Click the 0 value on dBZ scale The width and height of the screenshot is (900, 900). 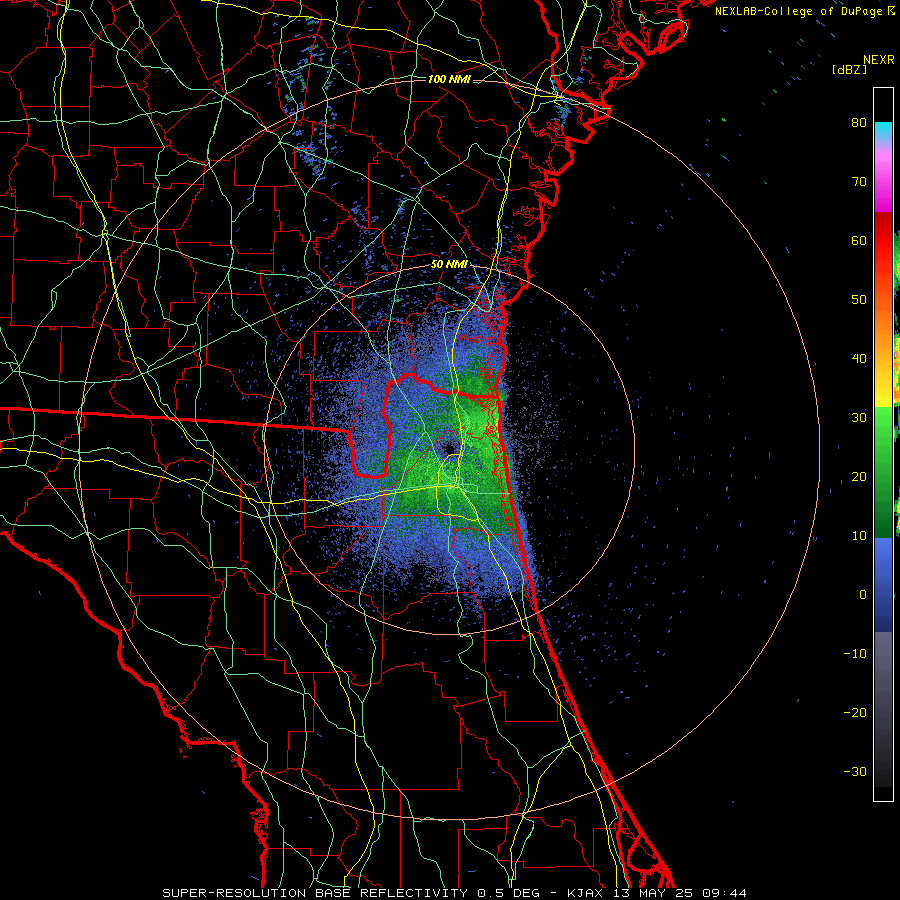click(x=863, y=595)
